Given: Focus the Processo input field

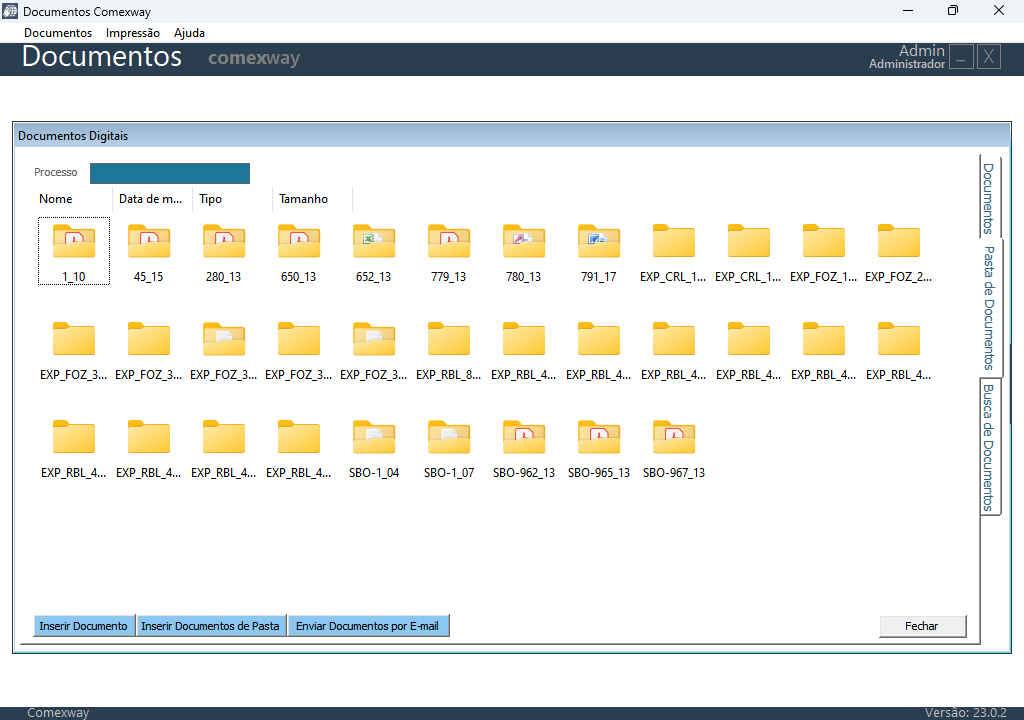Looking at the screenshot, I should tap(170, 173).
